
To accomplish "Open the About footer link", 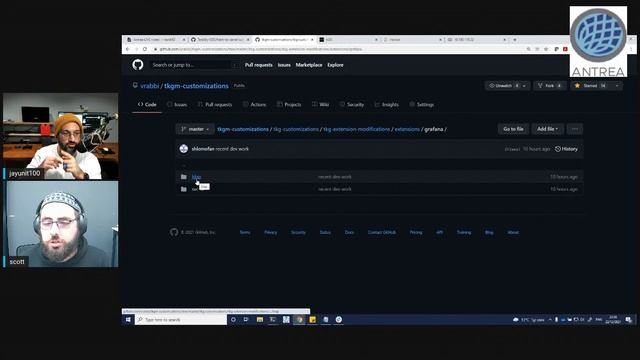I will 513,232.
